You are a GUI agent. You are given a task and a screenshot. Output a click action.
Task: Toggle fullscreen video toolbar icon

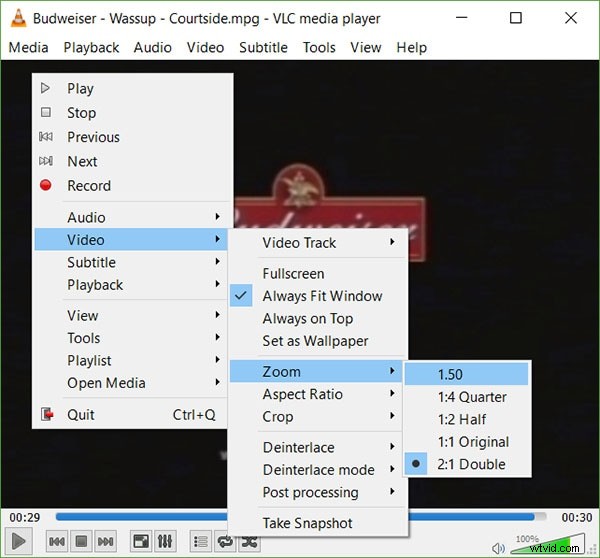tap(141, 541)
